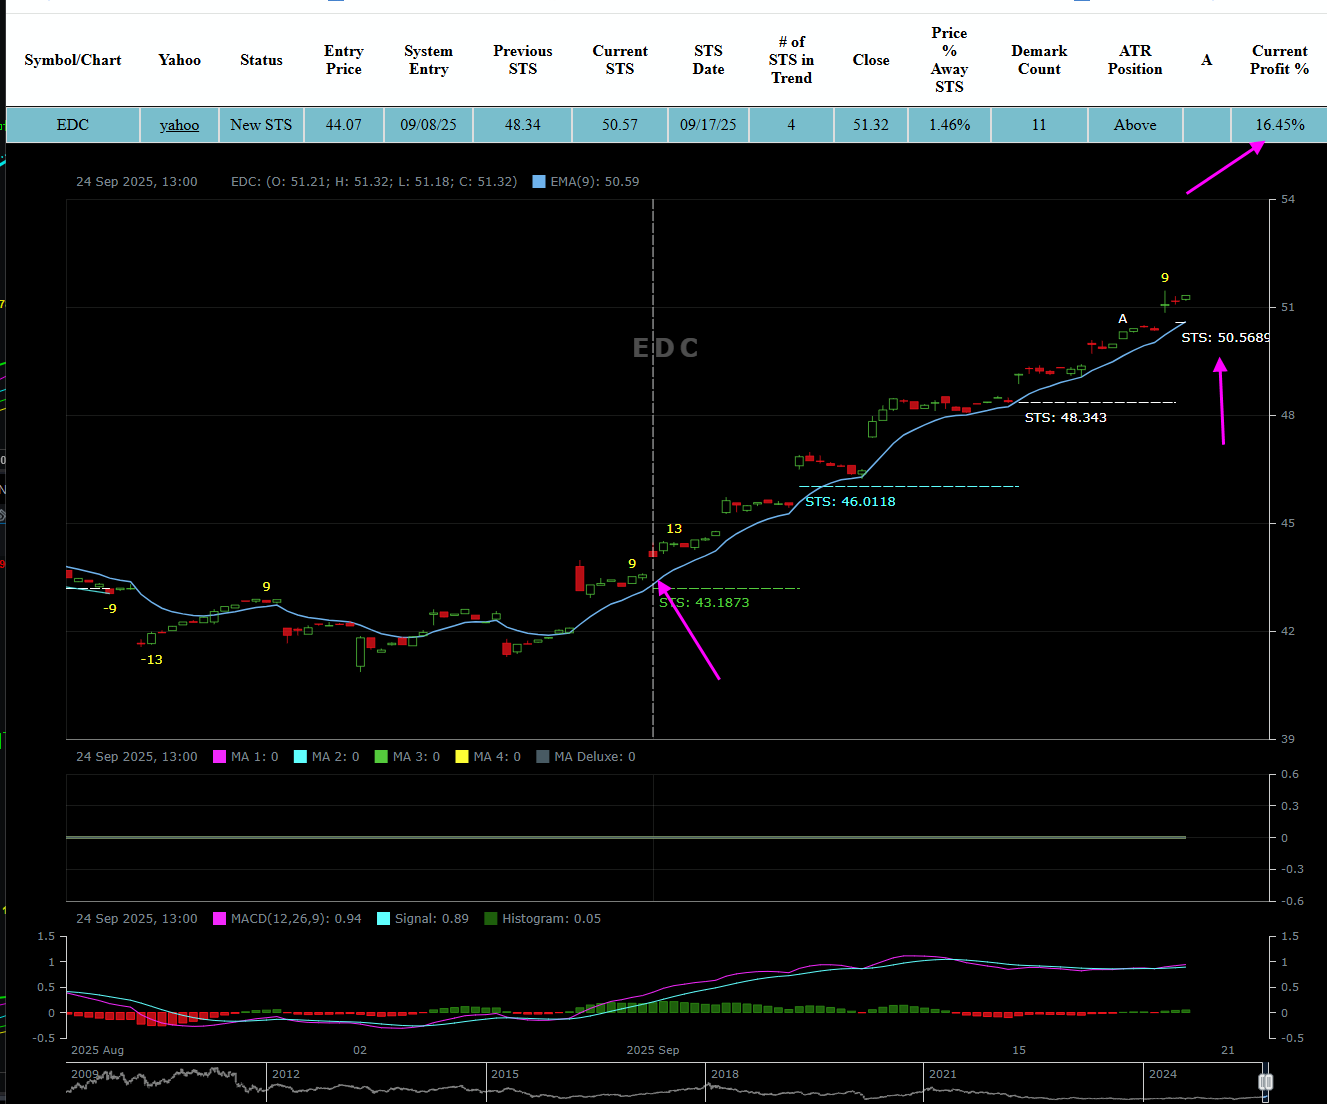Click the gray MA Deluxe legend square

tap(543, 757)
